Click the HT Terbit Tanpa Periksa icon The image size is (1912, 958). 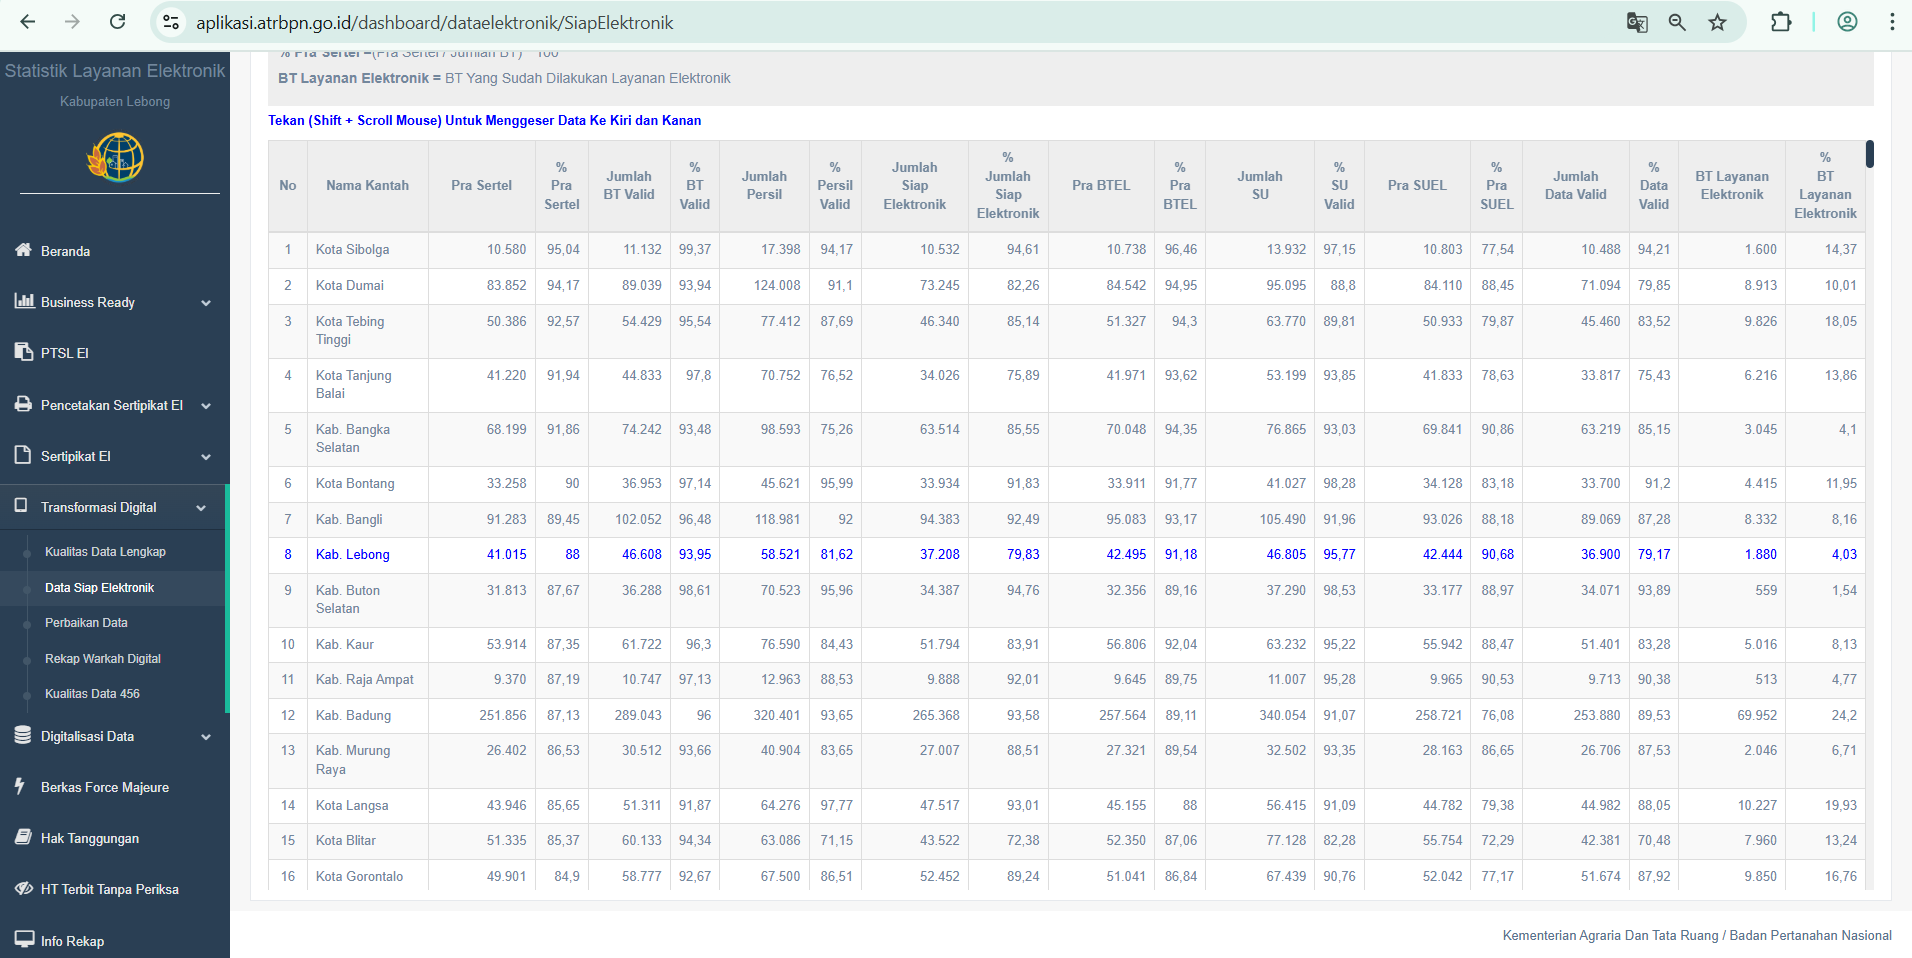click(23, 889)
